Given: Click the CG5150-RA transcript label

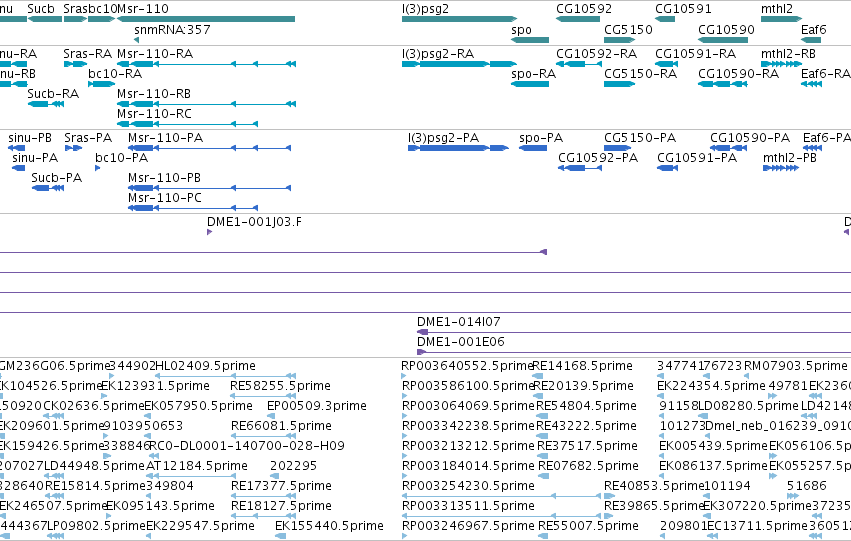Looking at the screenshot, I should click(640, 74).
